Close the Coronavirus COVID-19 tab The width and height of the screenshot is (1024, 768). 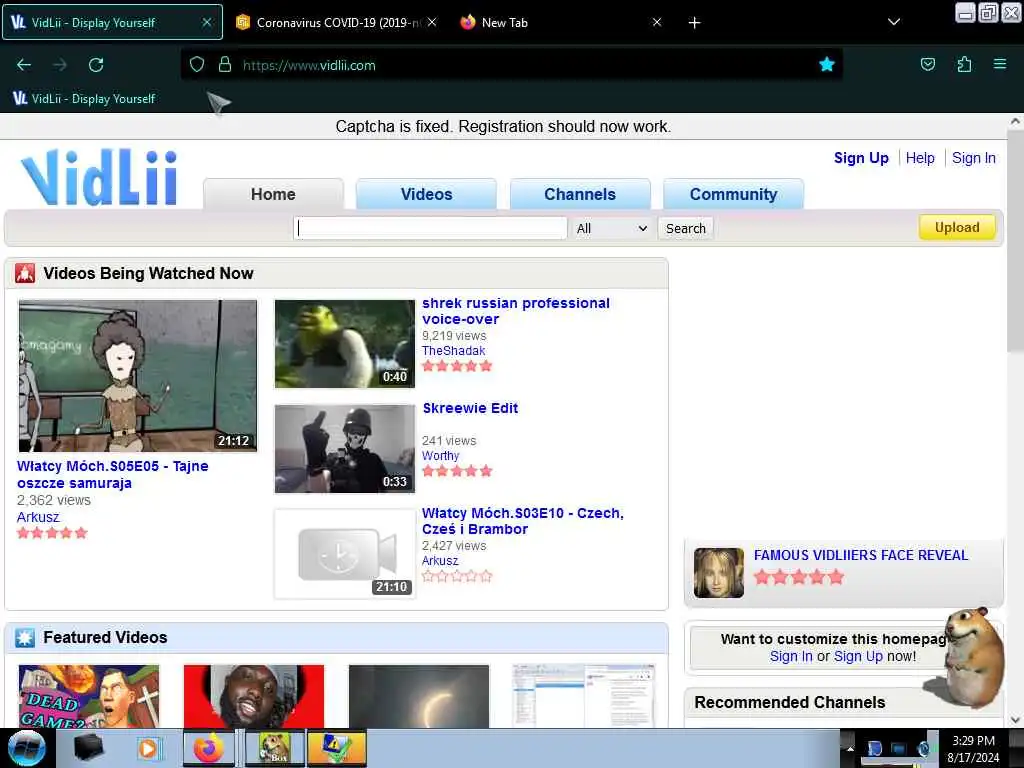click(432, 22)
